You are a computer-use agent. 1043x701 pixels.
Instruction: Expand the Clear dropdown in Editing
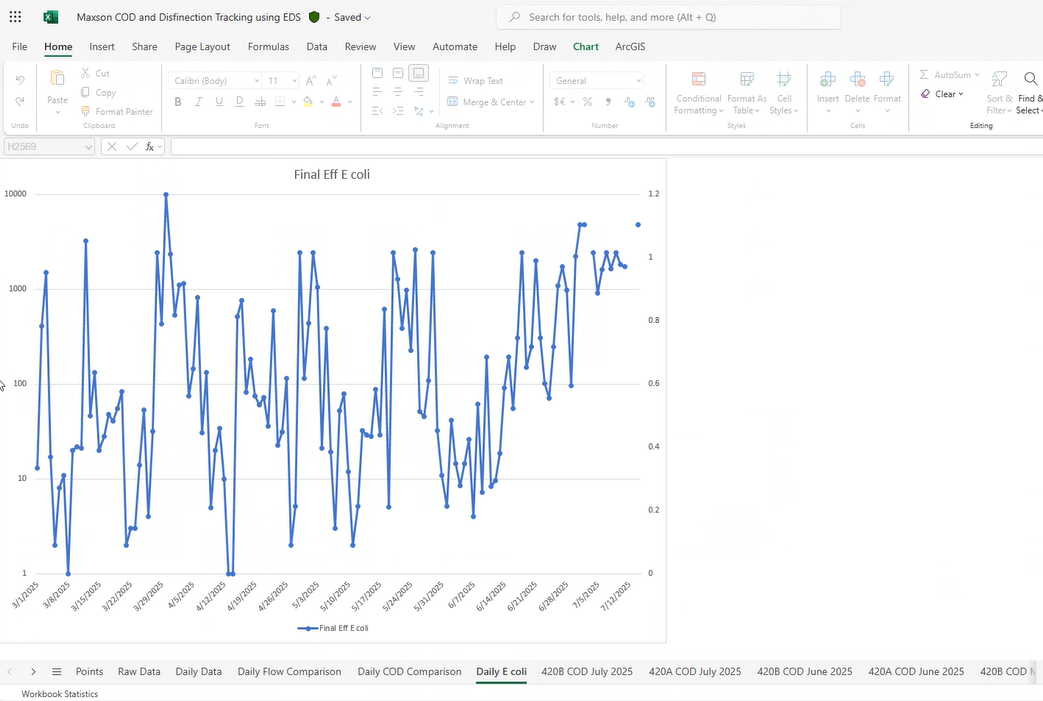tap(961, 95)
